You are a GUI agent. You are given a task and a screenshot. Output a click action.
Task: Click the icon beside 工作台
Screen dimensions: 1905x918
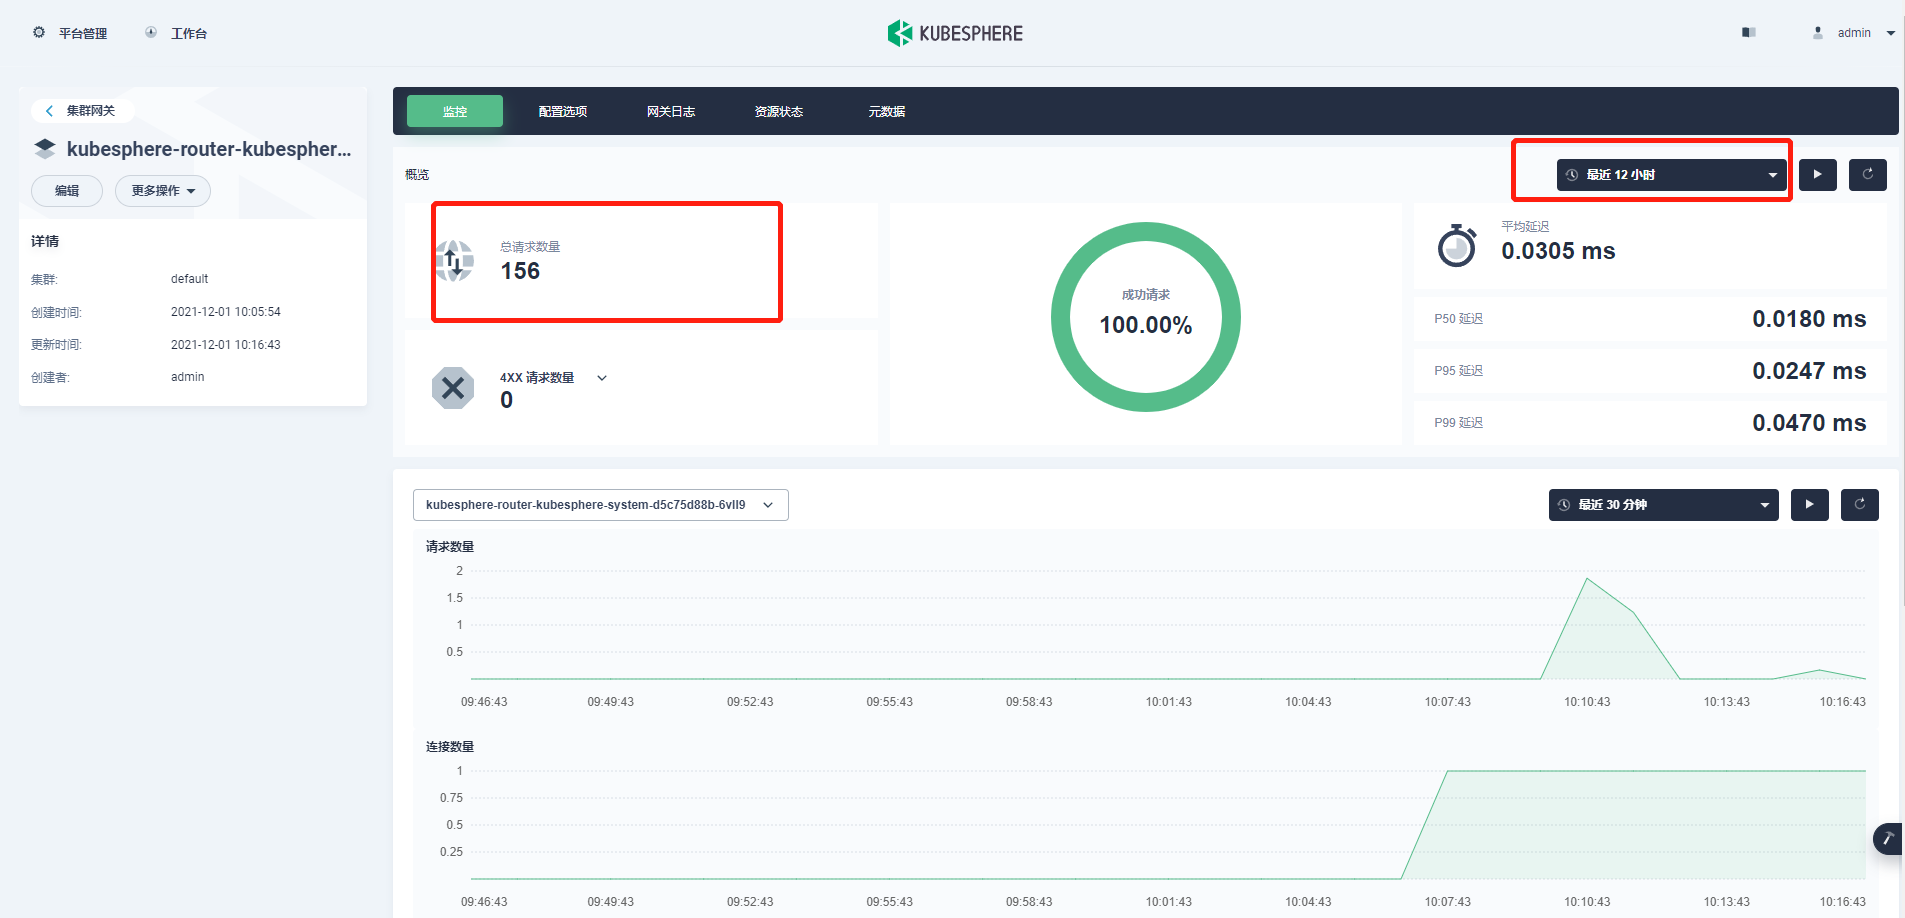click(151, 32)
